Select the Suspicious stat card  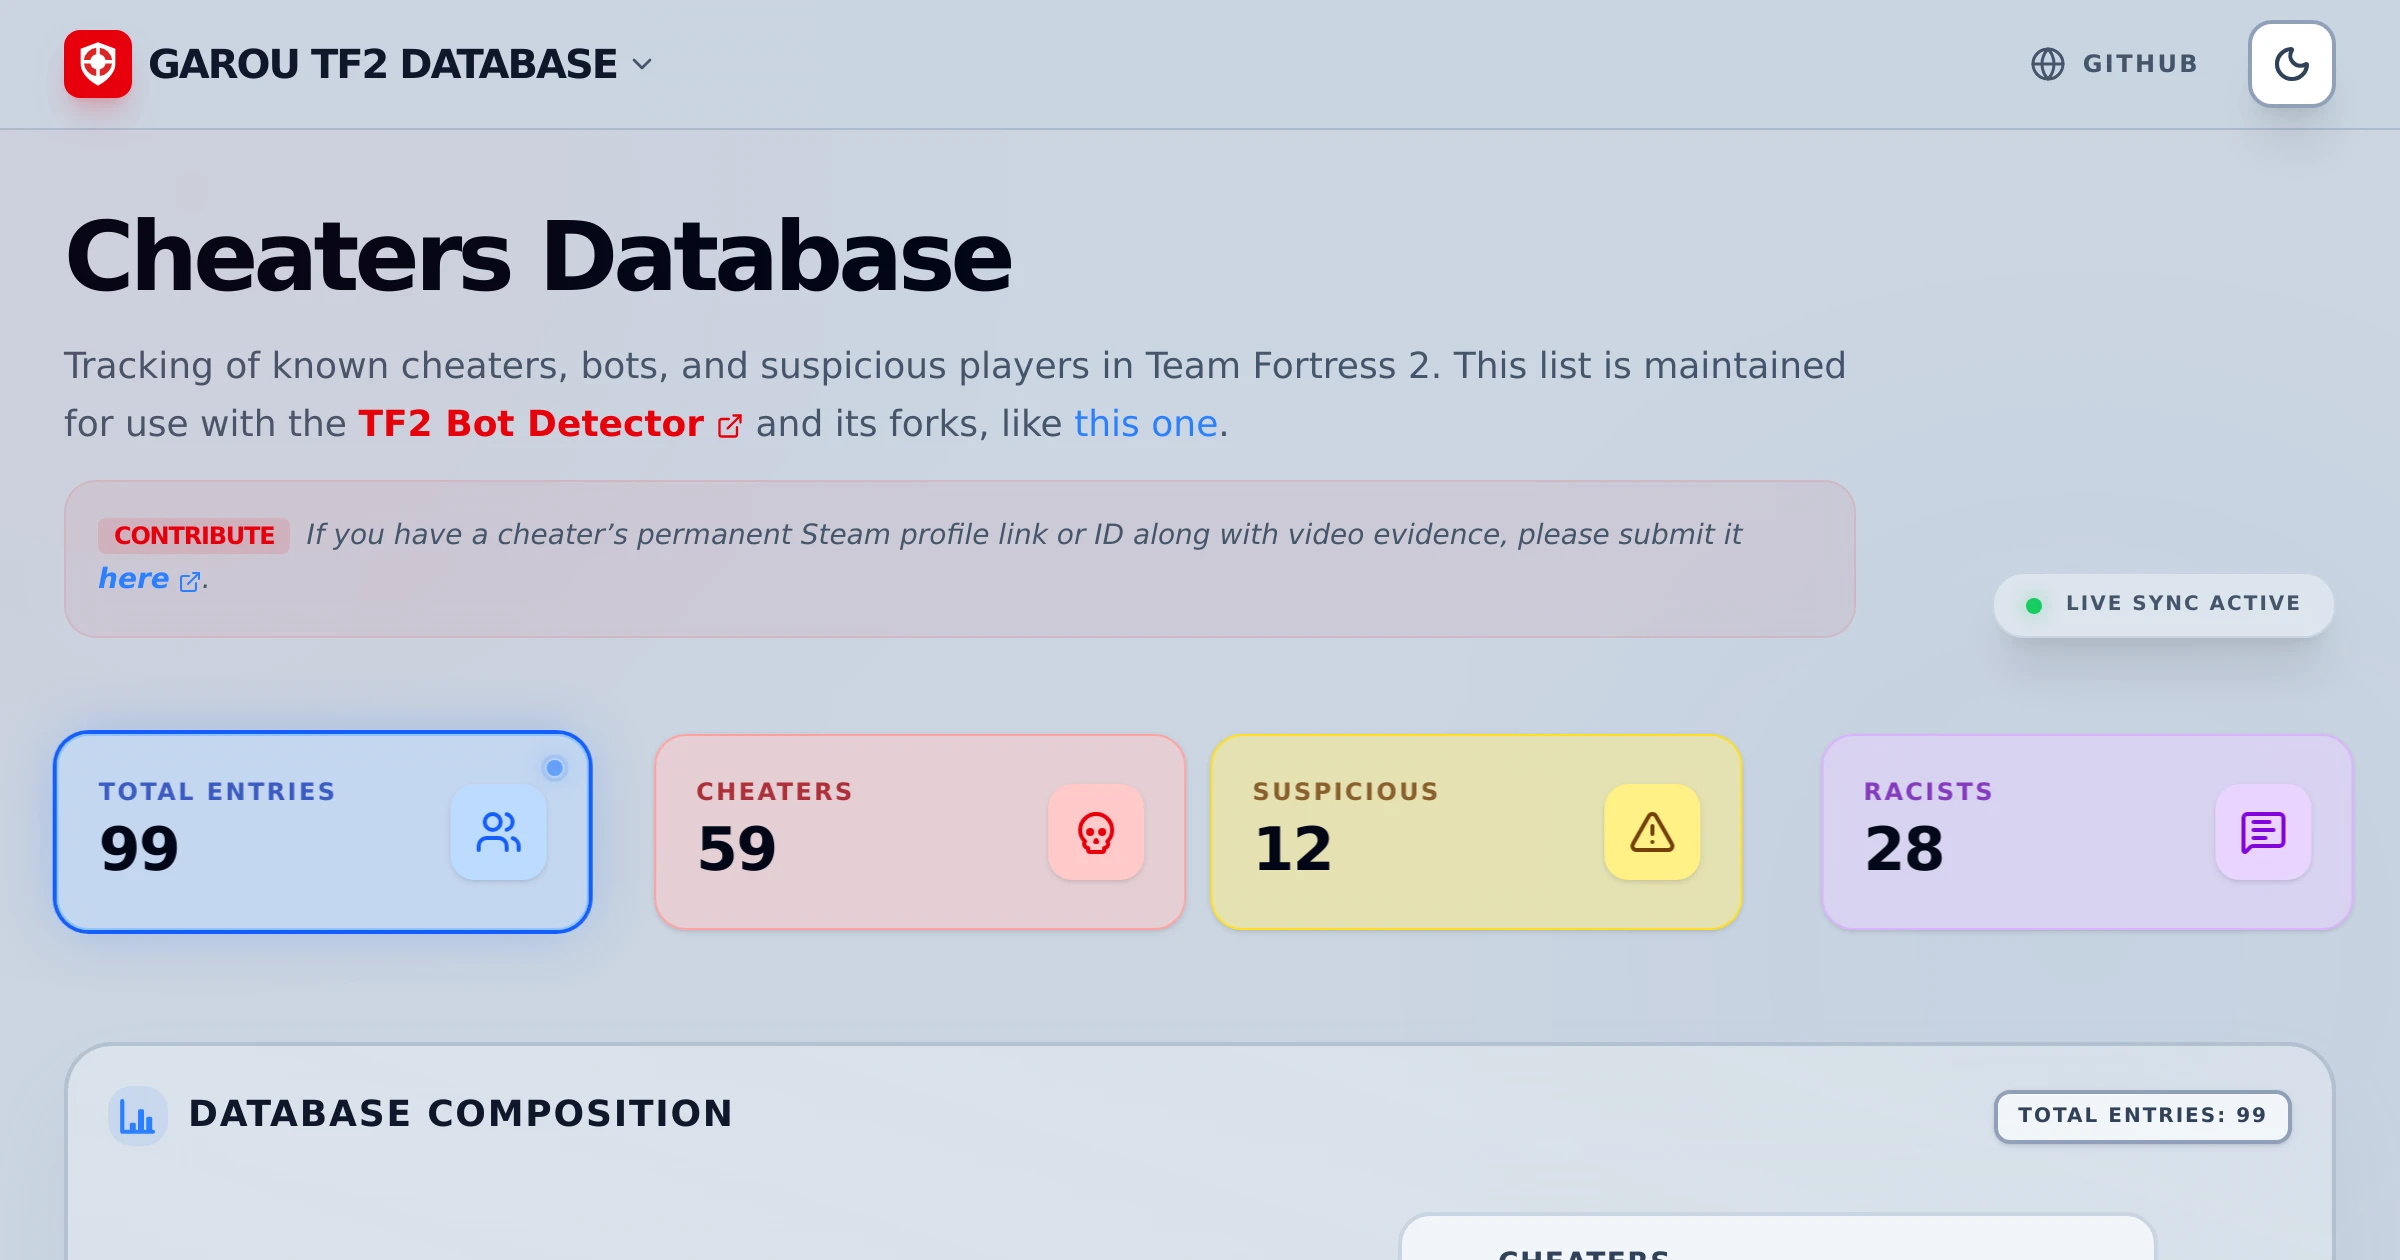[1476, 832]
